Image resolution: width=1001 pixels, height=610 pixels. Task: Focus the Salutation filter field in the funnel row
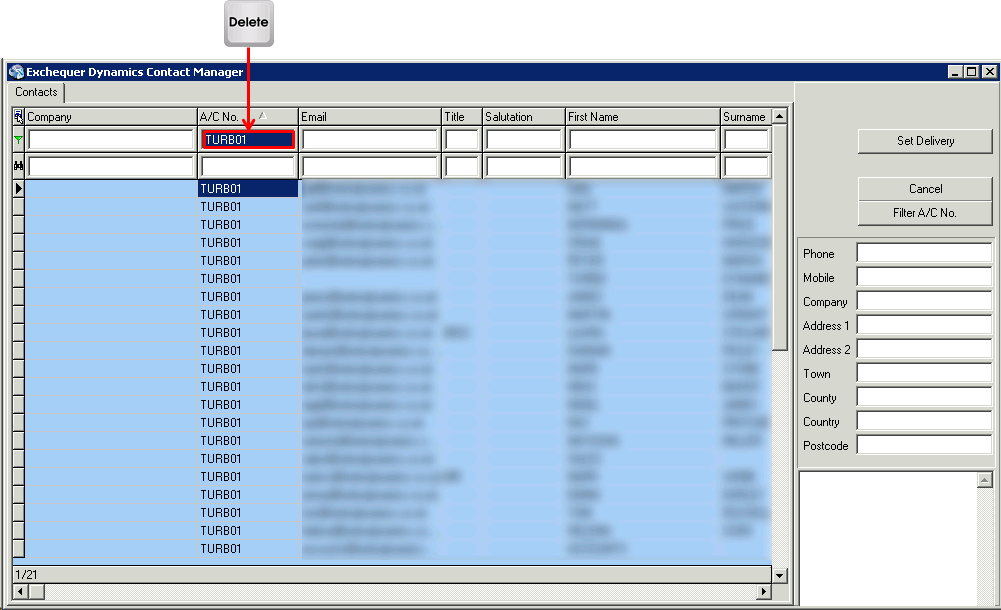tap(523, 140)
